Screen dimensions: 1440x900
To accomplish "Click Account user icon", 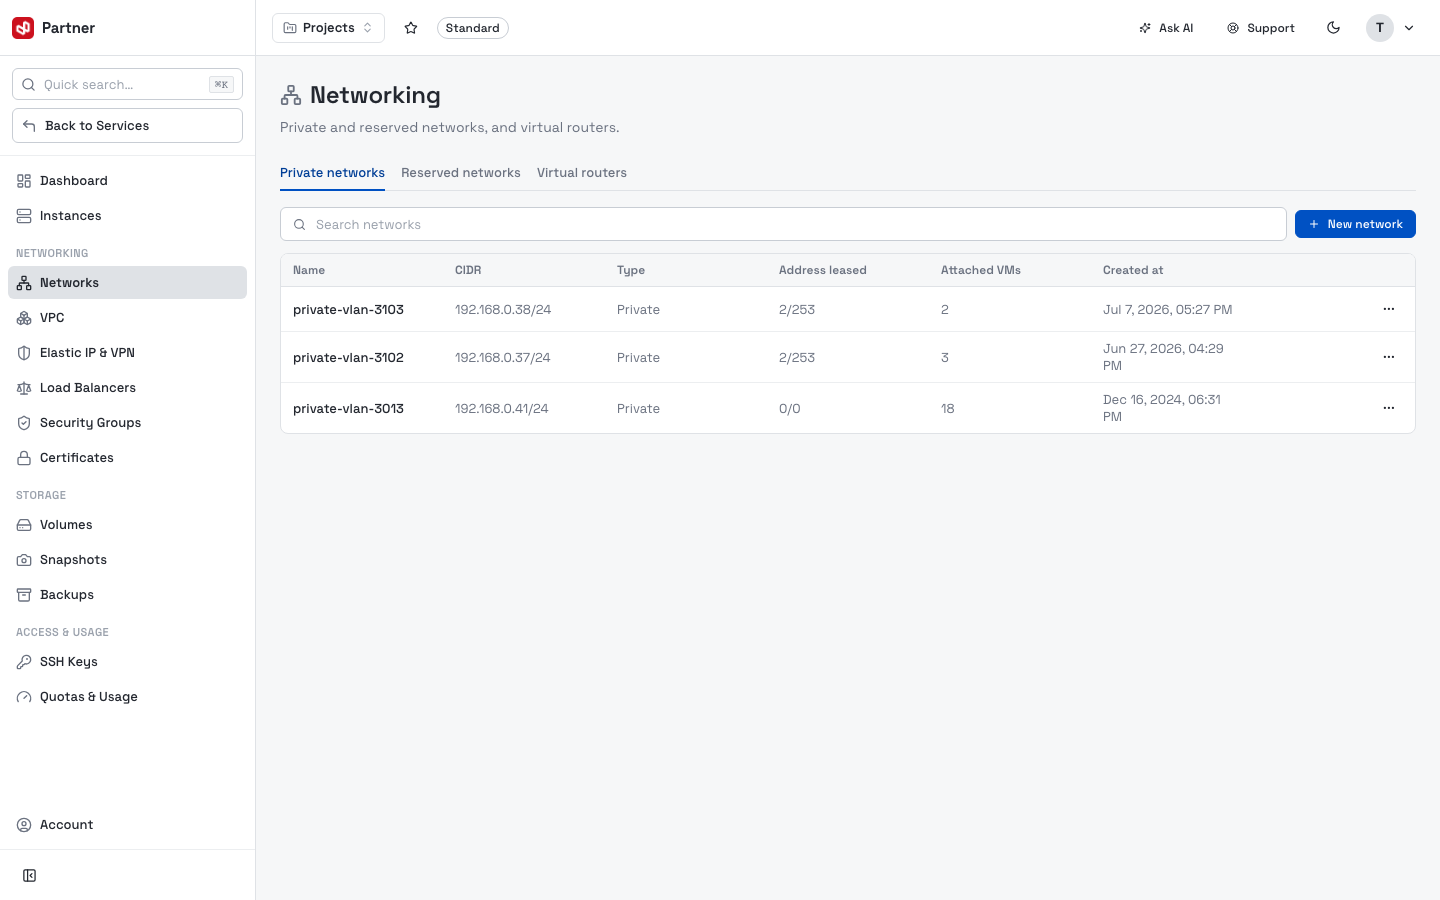I will 24,825.
